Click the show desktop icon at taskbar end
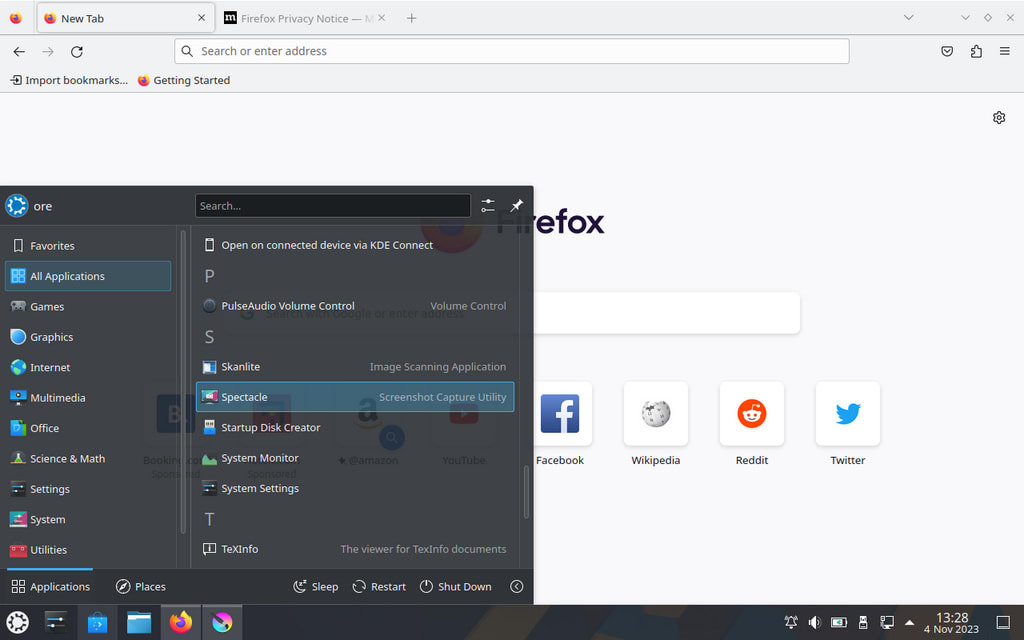This screenshot has height=640, width=1024. (1003, 622)
